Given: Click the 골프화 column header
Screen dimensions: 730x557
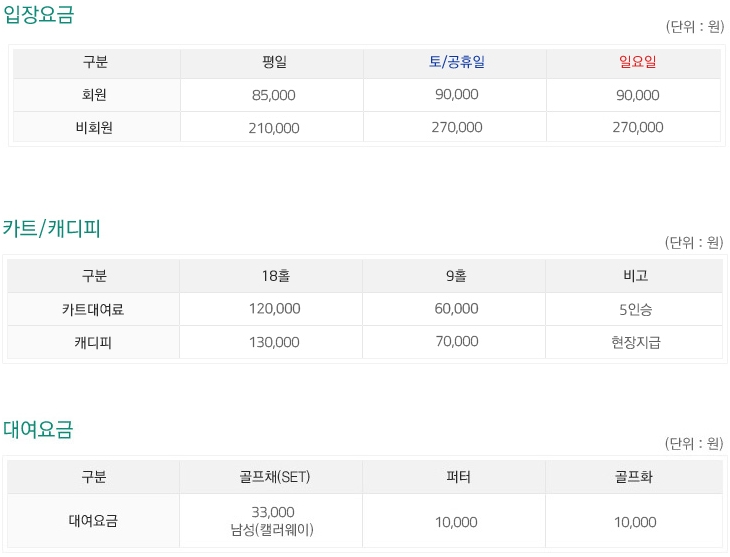Looking at the screenshot, I should pyautogui.click(x=634, y=477).
